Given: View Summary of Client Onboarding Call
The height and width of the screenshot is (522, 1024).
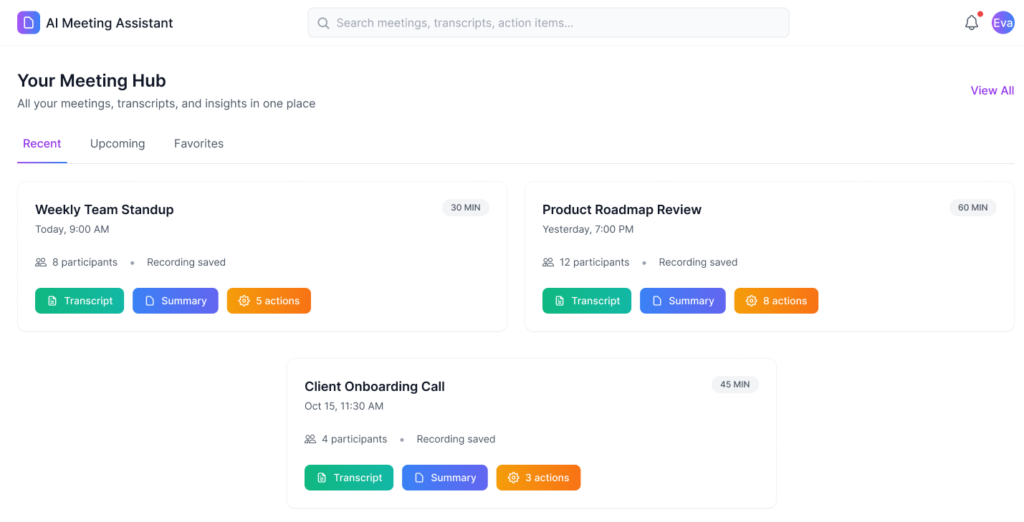Looking at the screenshot, I should [444, 478].
